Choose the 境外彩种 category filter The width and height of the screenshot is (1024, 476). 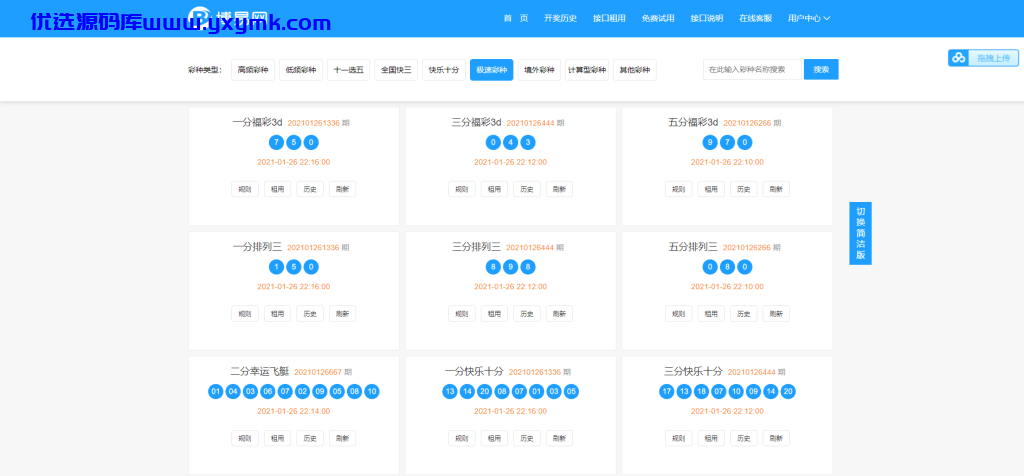[539, 70]
